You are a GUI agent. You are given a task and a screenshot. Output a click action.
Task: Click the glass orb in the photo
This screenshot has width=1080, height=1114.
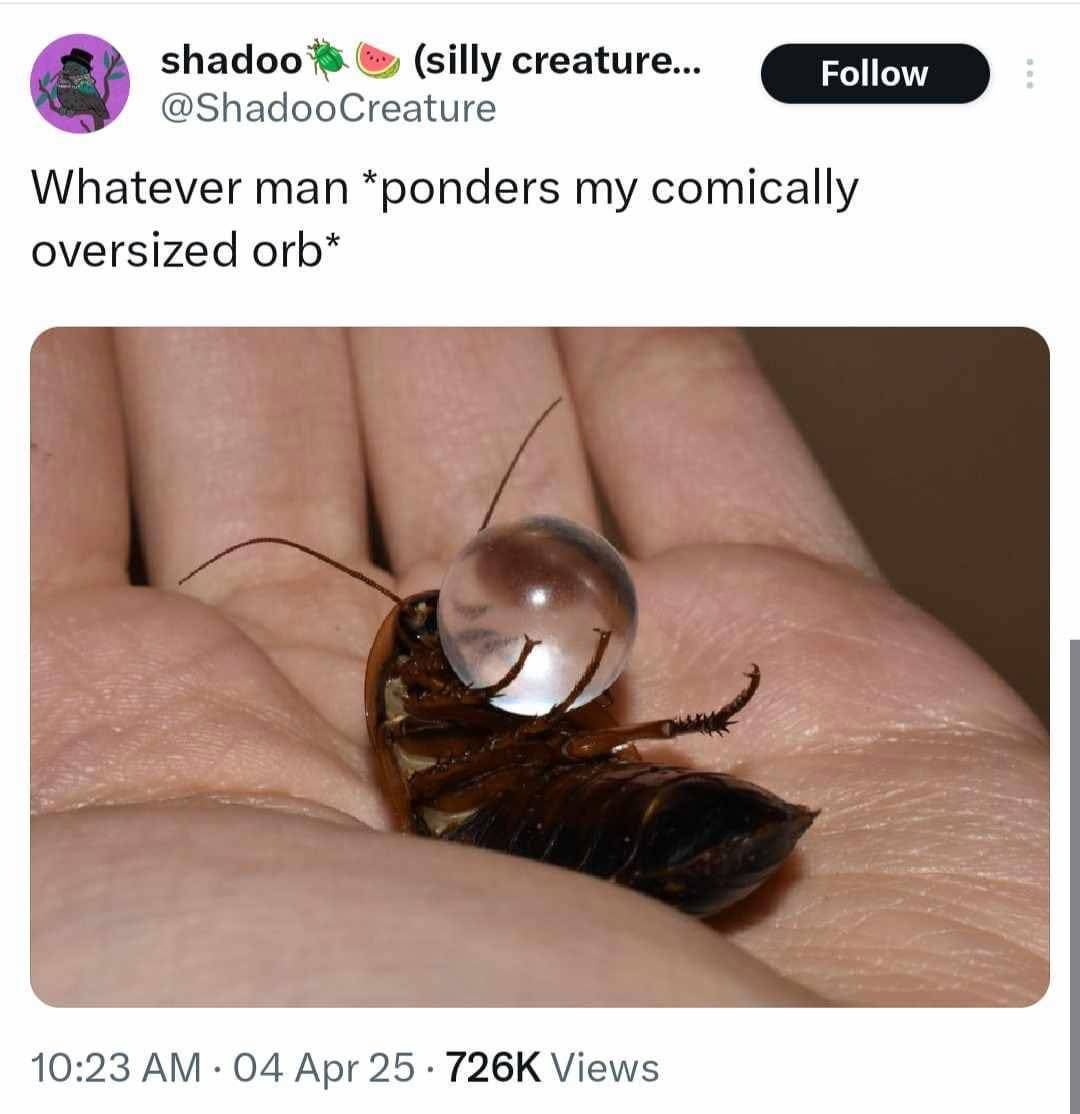pyautogui.click(x=537, y=615)
